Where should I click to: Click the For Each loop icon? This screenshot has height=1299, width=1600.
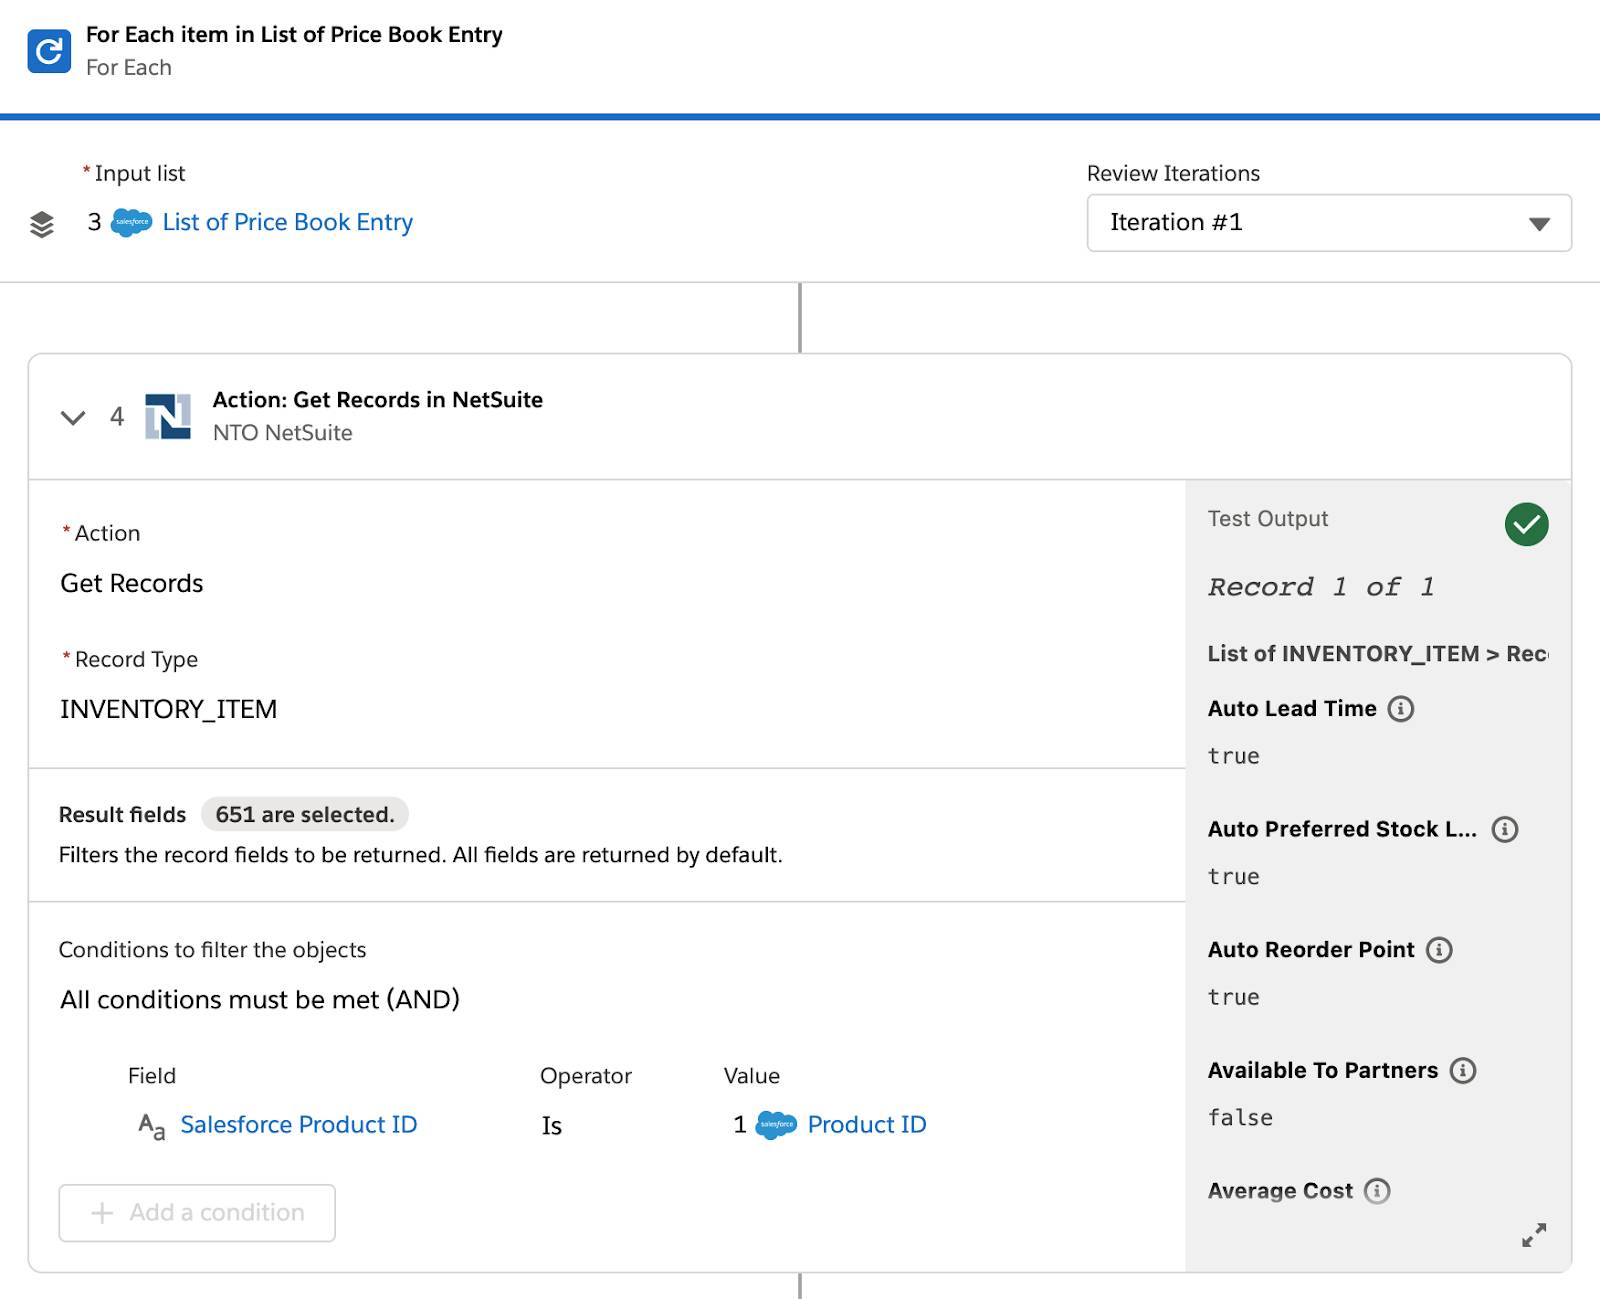[49, 51]
